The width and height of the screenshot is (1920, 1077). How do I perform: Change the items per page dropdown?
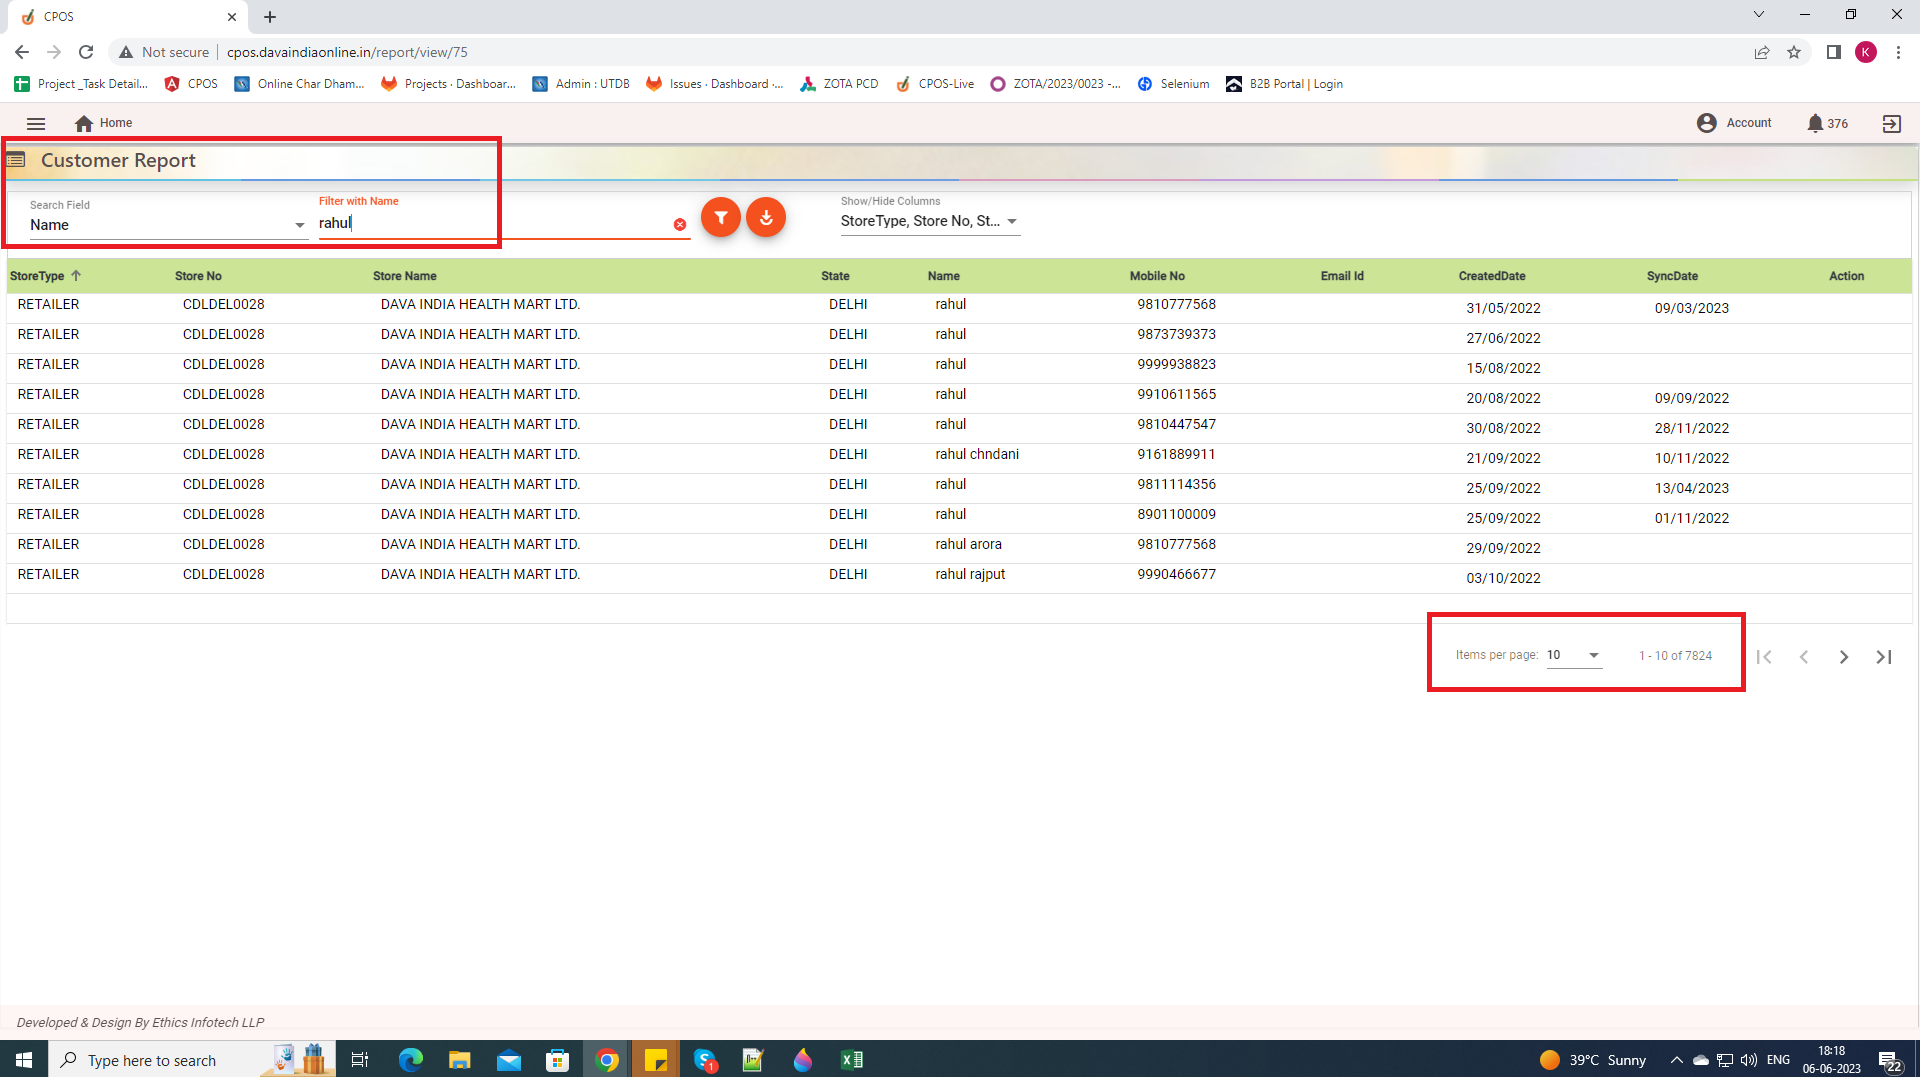click(x=1573, y=656)
